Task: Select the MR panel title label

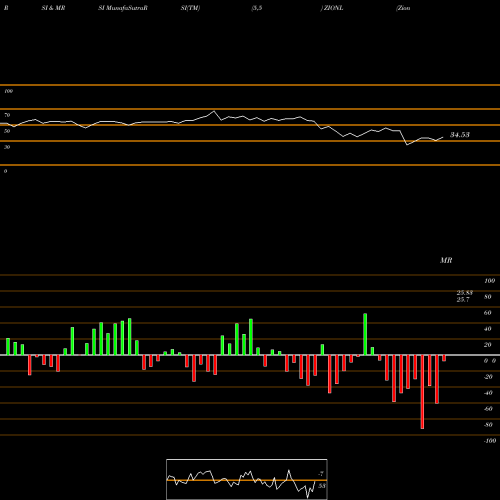Action: (446, 260)
